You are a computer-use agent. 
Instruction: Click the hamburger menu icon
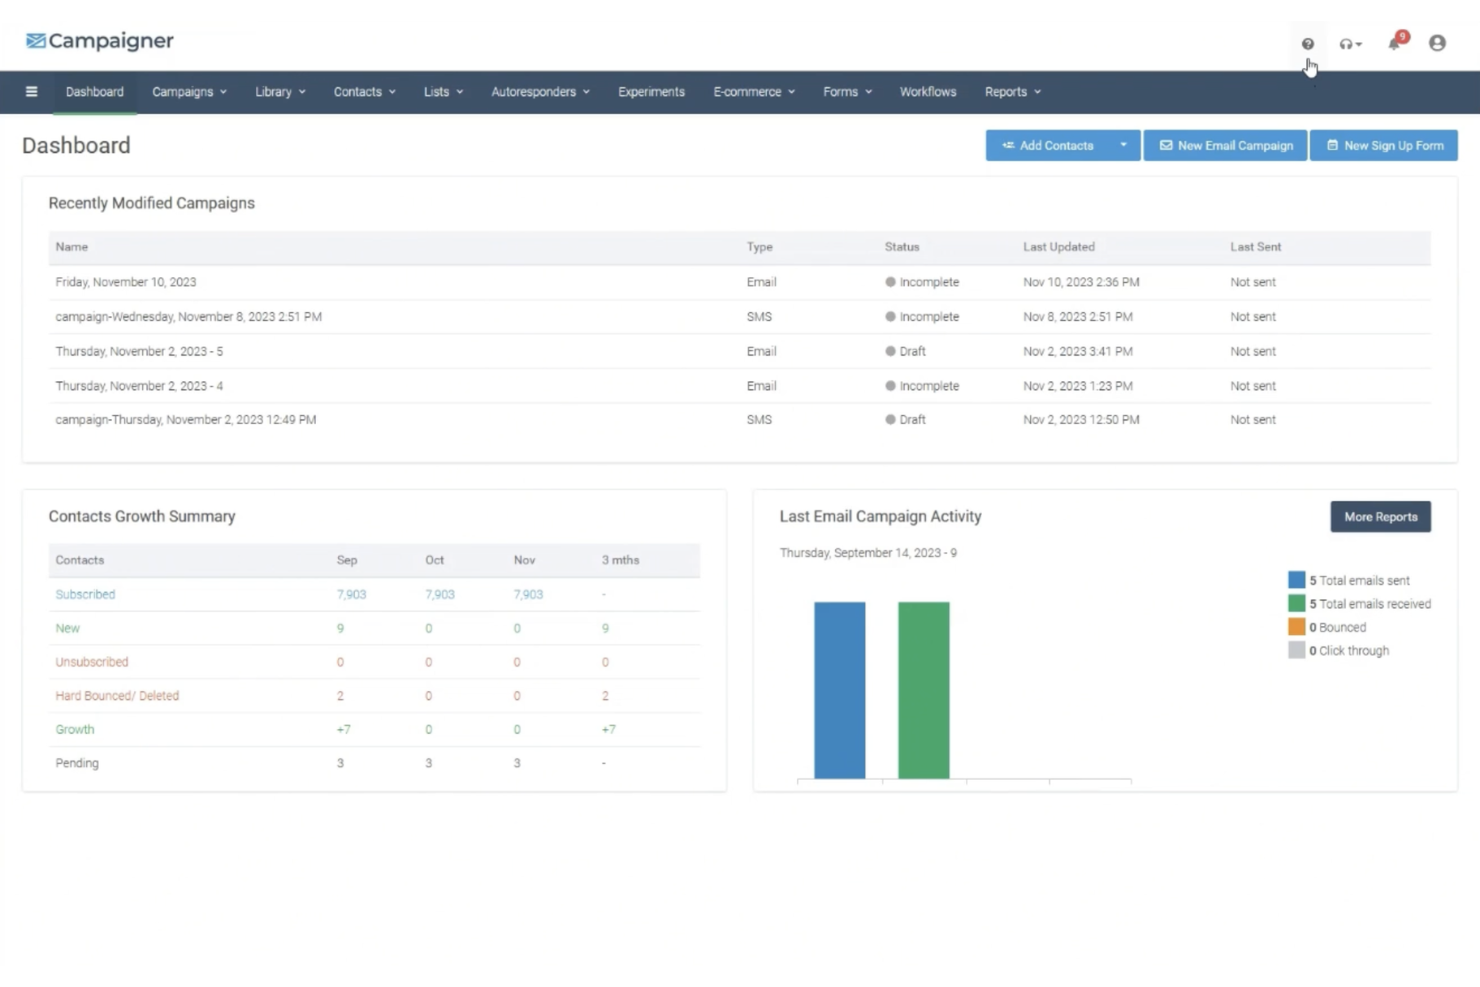31,91
